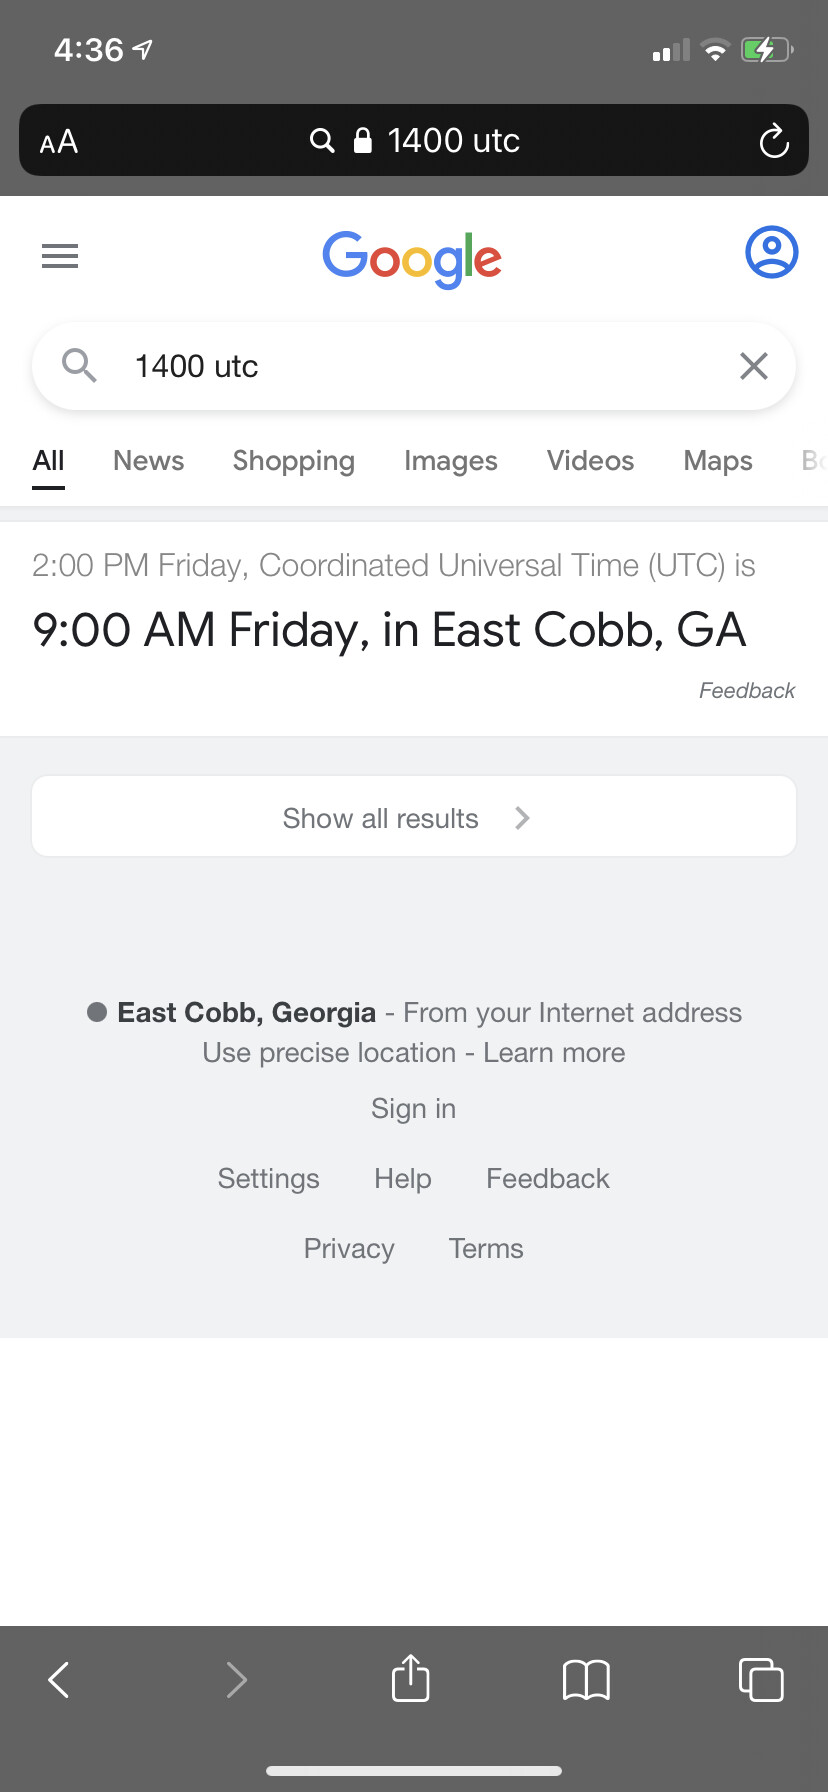
Task: Open Google Settings link in footer
Action: (x=268, y=1179)
